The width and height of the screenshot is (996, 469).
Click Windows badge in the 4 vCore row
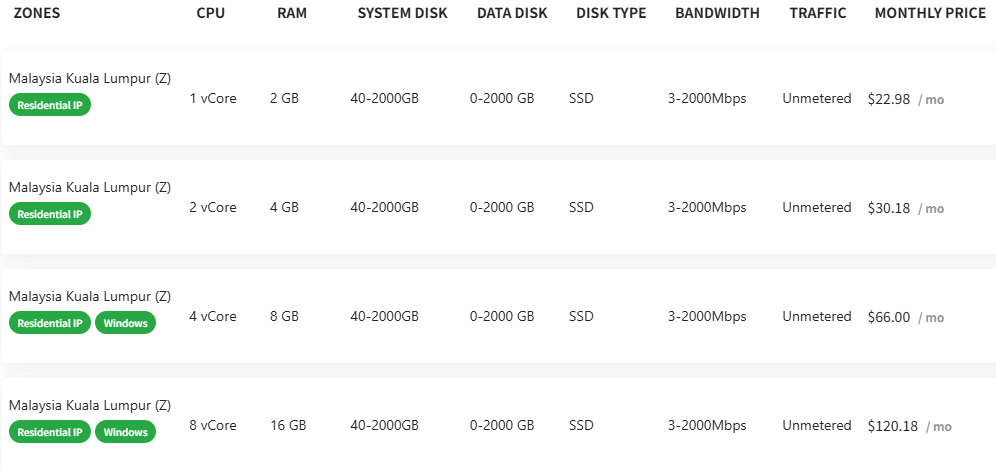pos(125,323)
